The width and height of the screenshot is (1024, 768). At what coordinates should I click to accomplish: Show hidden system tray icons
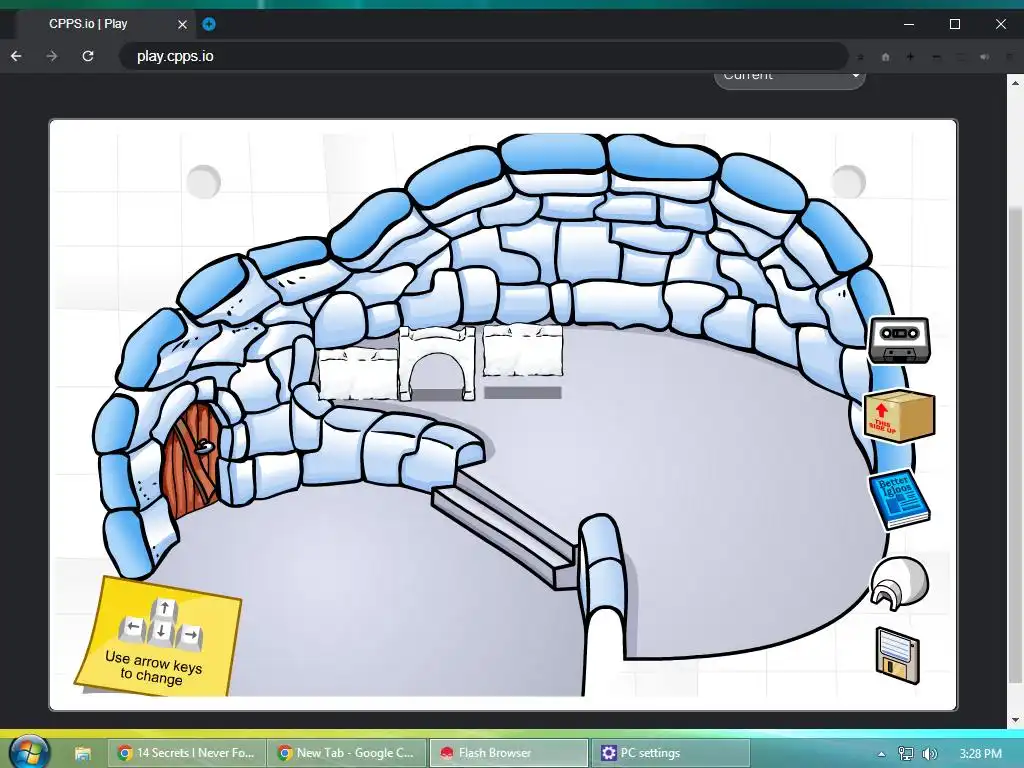[x=881, y=754]
